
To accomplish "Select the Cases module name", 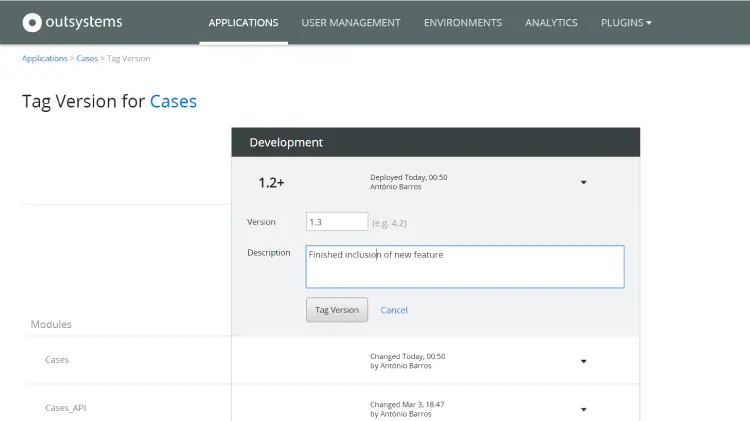I will pos(57,360).
